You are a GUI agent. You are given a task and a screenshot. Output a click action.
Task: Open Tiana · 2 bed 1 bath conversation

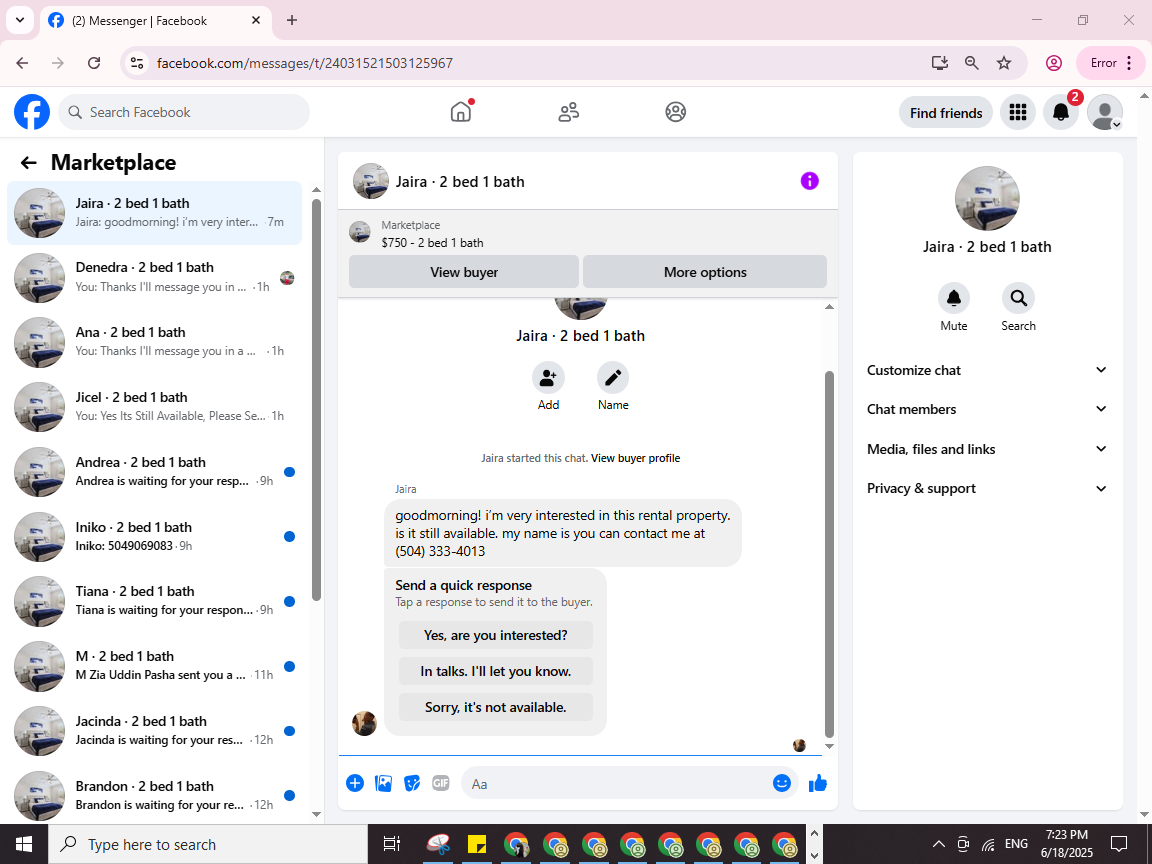pyautogui.click(x=154, y=601)
